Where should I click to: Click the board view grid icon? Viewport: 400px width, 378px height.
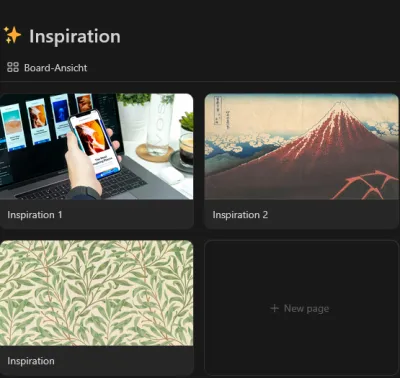coord(13,67)
